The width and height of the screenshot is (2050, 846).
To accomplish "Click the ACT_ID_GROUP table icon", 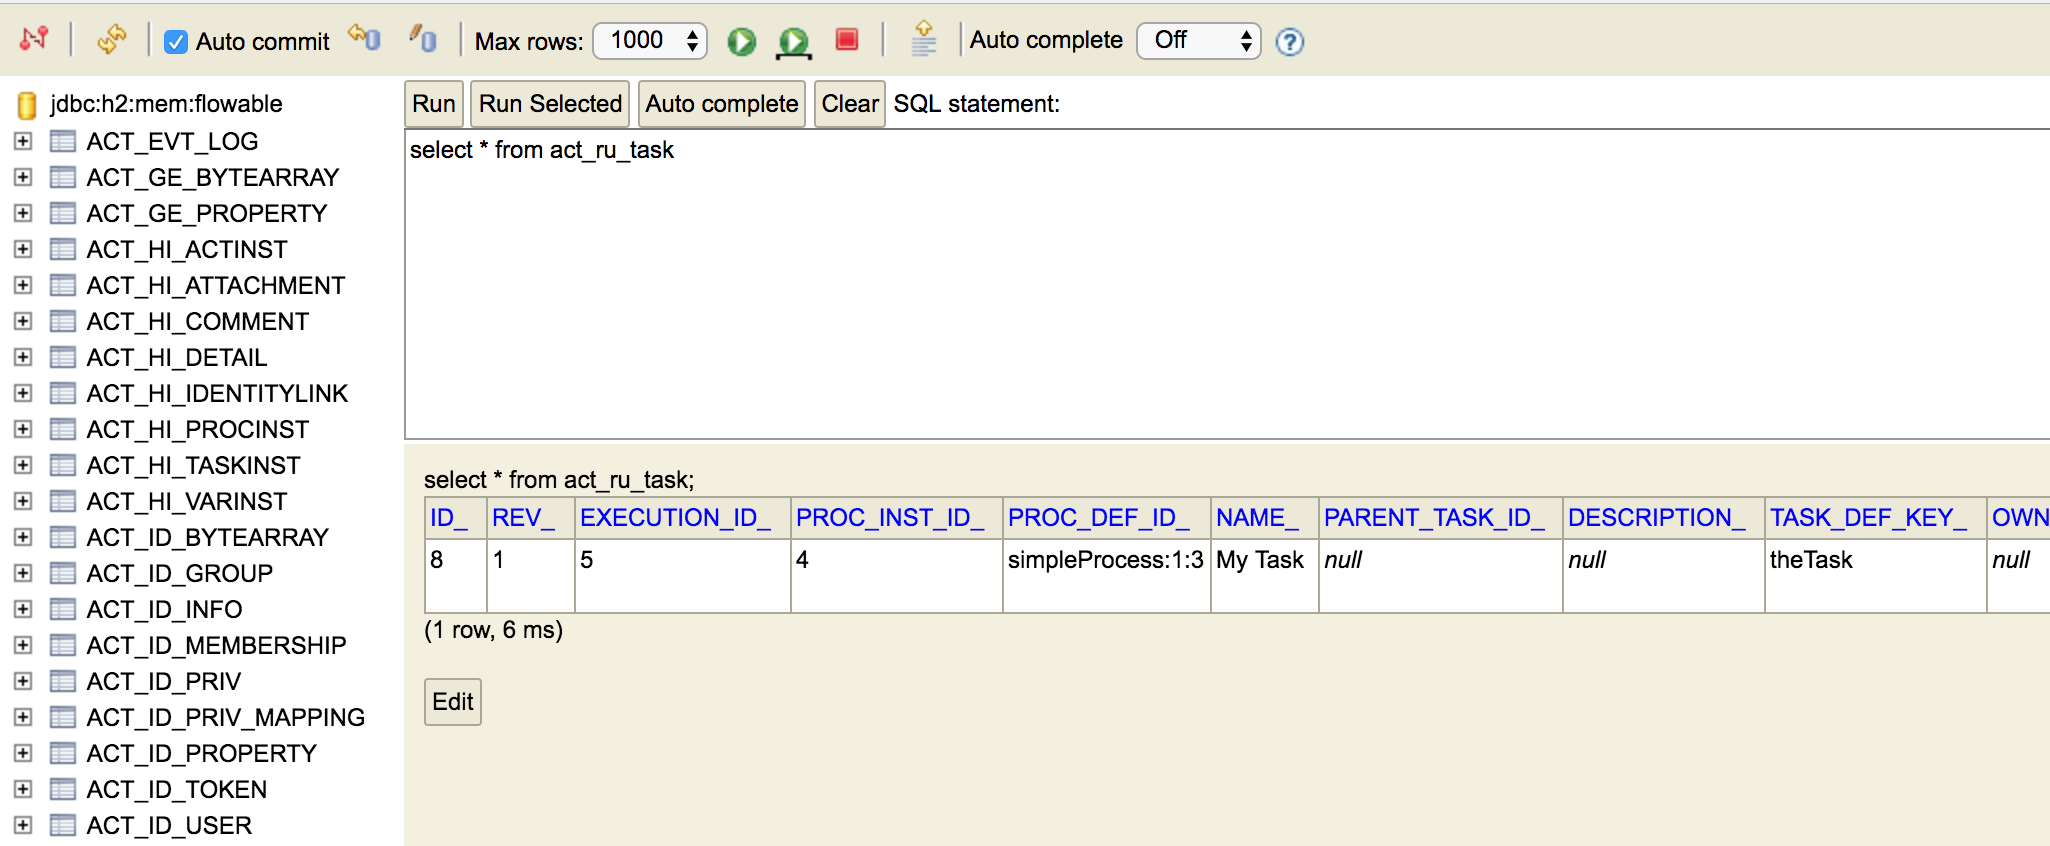I will 63,573.
